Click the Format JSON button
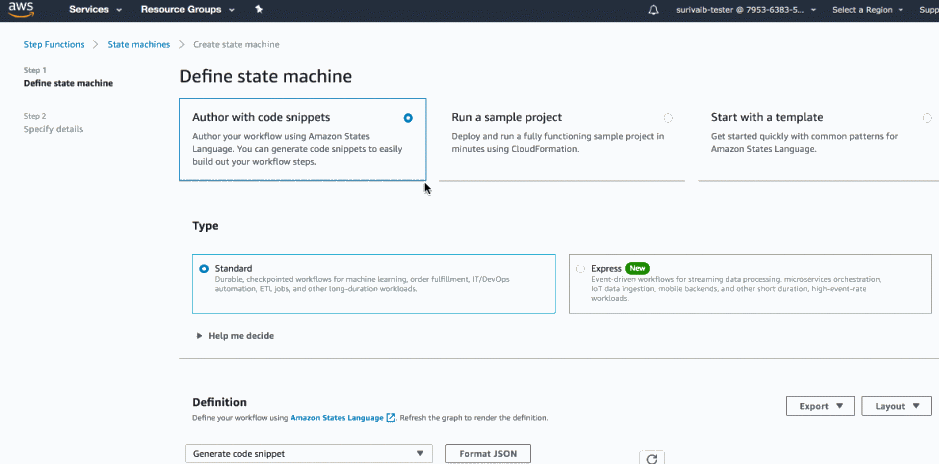 [x=488, y=454]
